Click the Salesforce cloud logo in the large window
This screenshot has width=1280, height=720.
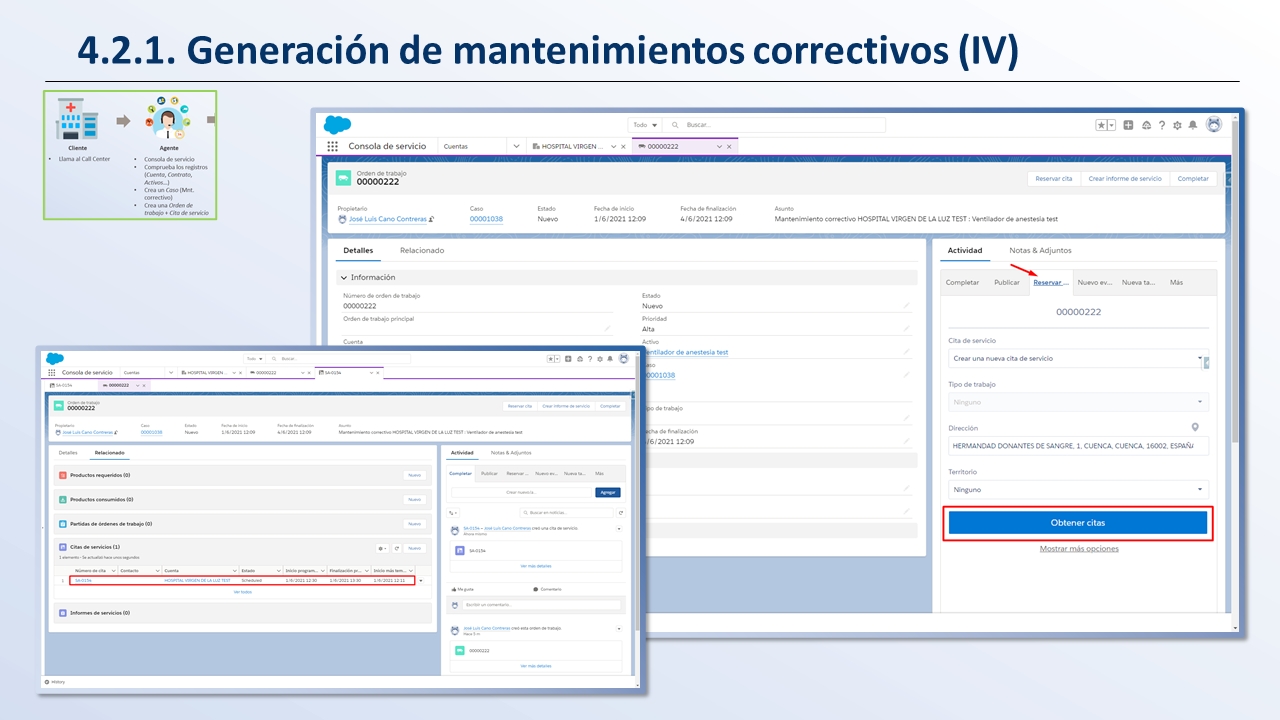point(337,125)
